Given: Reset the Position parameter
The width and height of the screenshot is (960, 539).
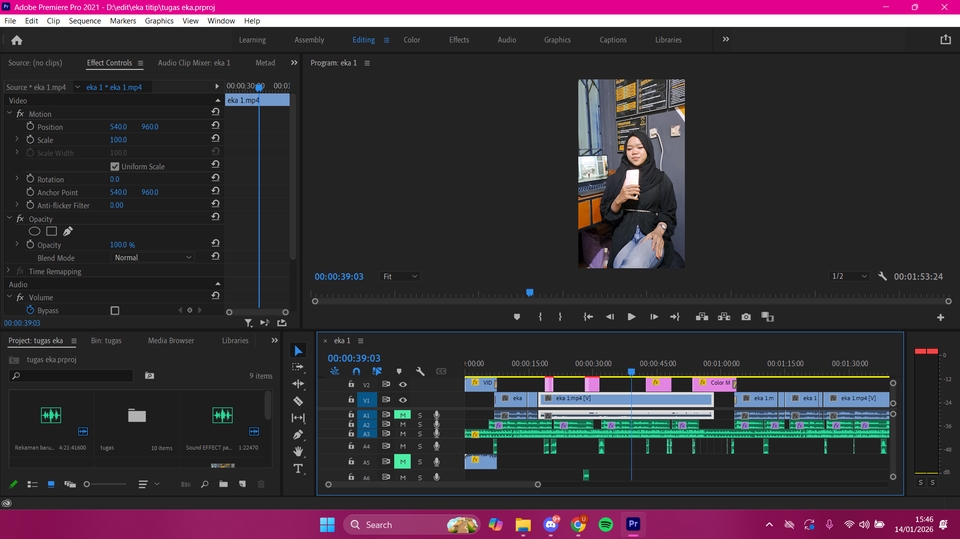Looking at the screenshot, I should [x=216, y=126].
